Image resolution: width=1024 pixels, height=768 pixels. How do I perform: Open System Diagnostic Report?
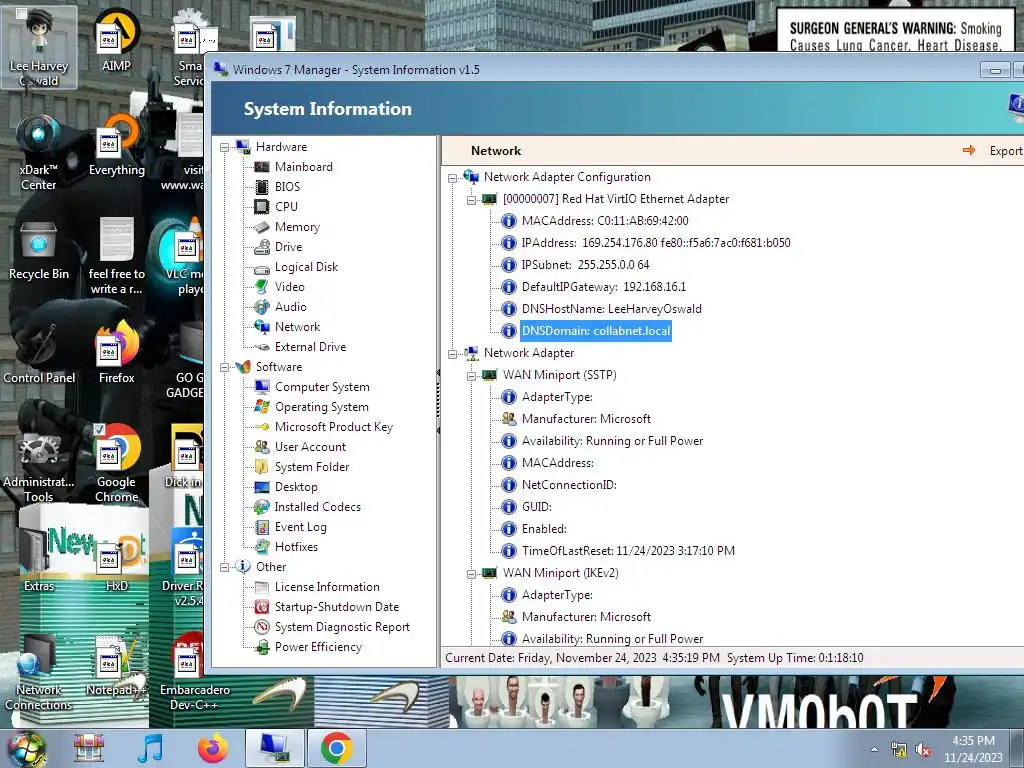[x=342, y=627]
